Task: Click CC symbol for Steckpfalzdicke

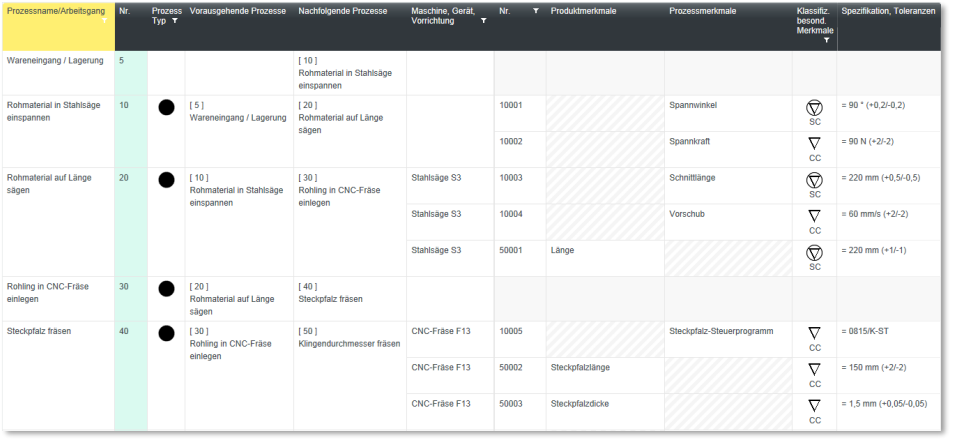Action: coord(814,405)
